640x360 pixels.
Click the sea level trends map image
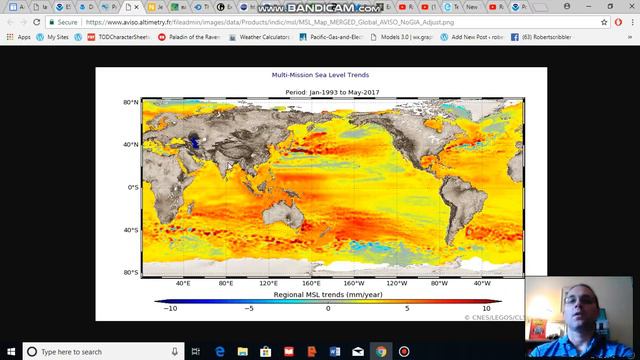321,194
